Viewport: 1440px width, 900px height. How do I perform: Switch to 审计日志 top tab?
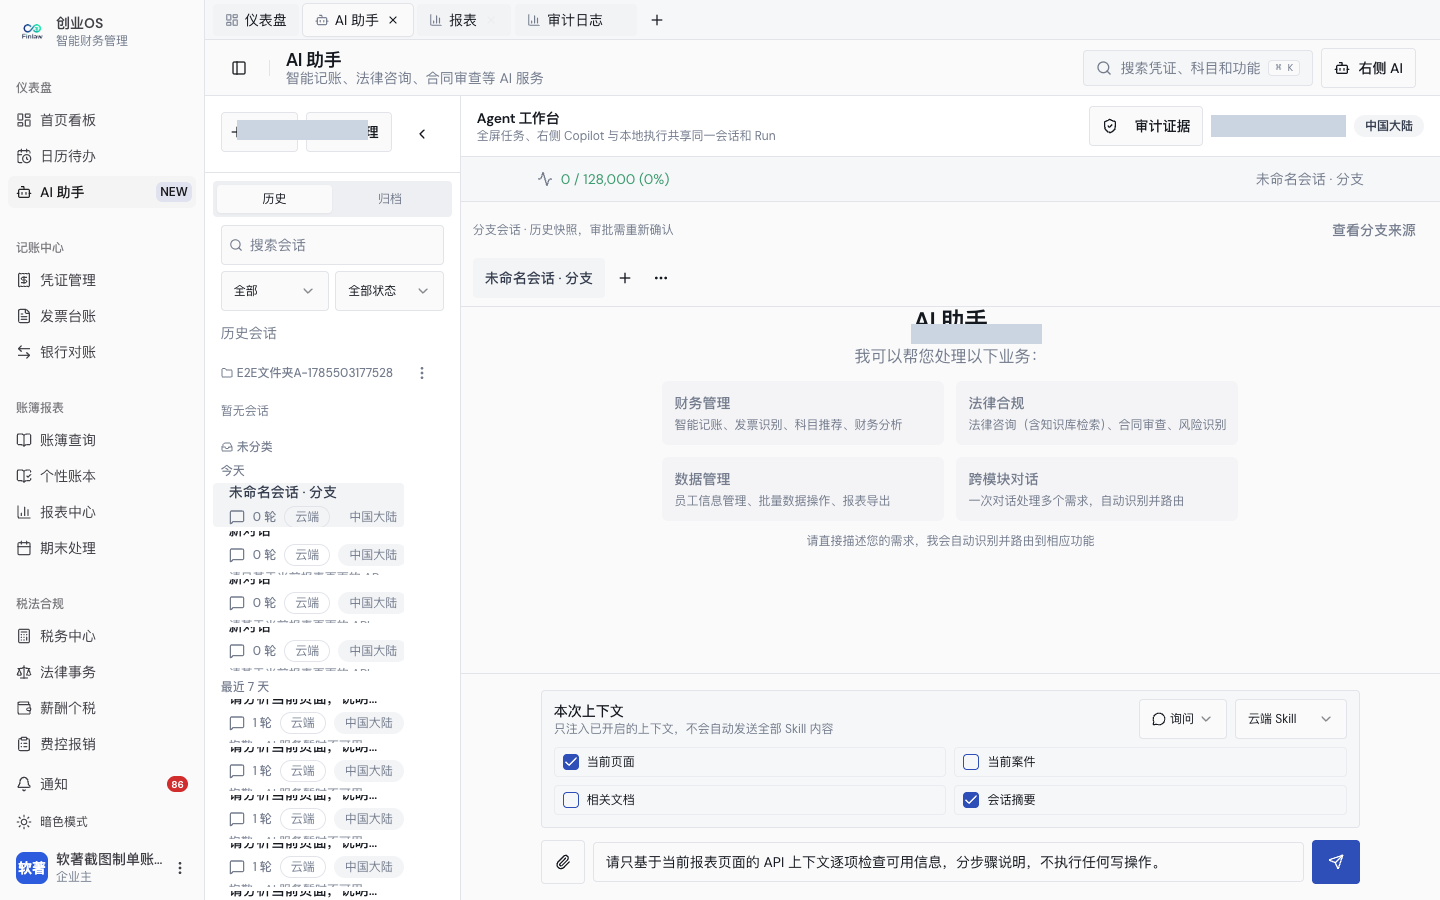(x=574, y=20)
